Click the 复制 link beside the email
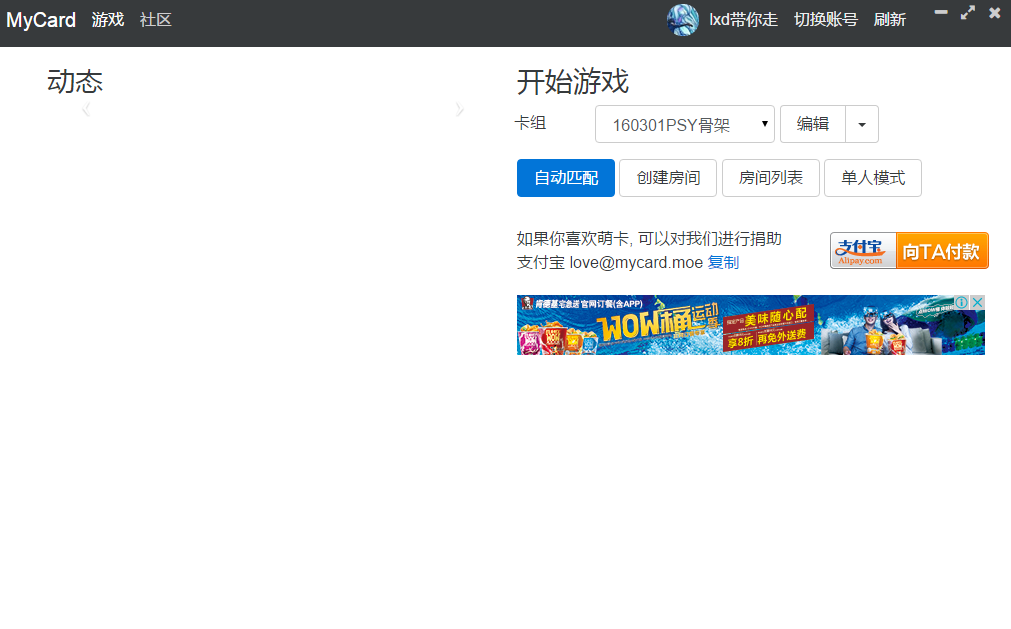Viewport: 1011px width, 629px height. (723, 262)
